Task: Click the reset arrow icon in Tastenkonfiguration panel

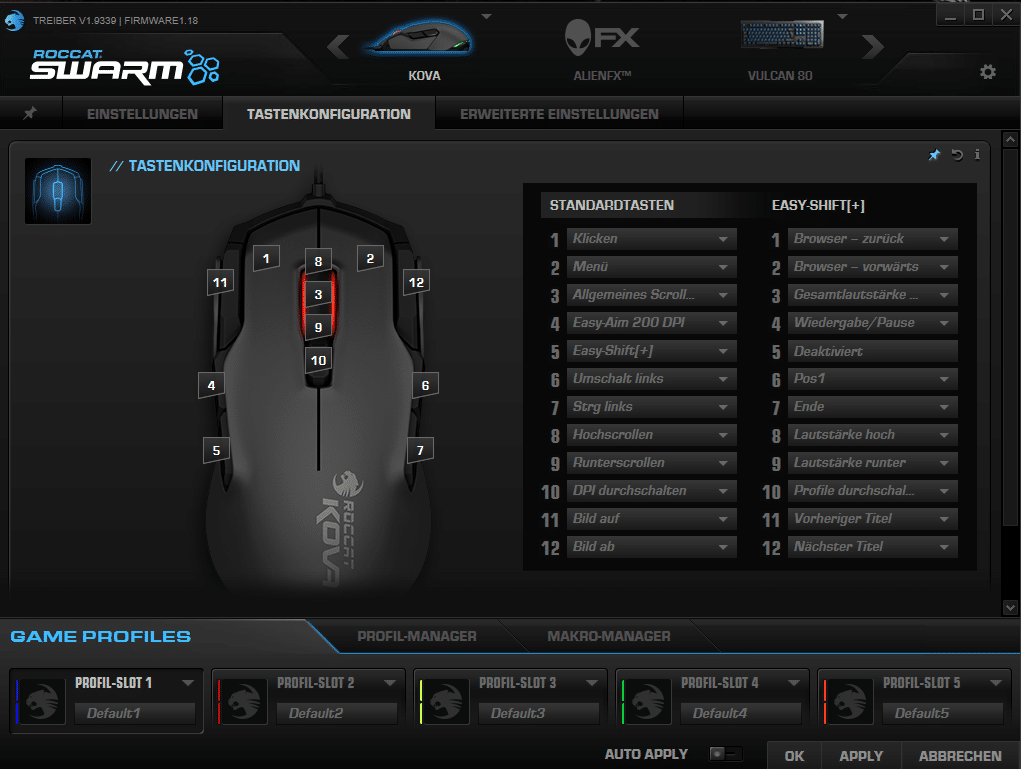Action: (x=957, y=155)
